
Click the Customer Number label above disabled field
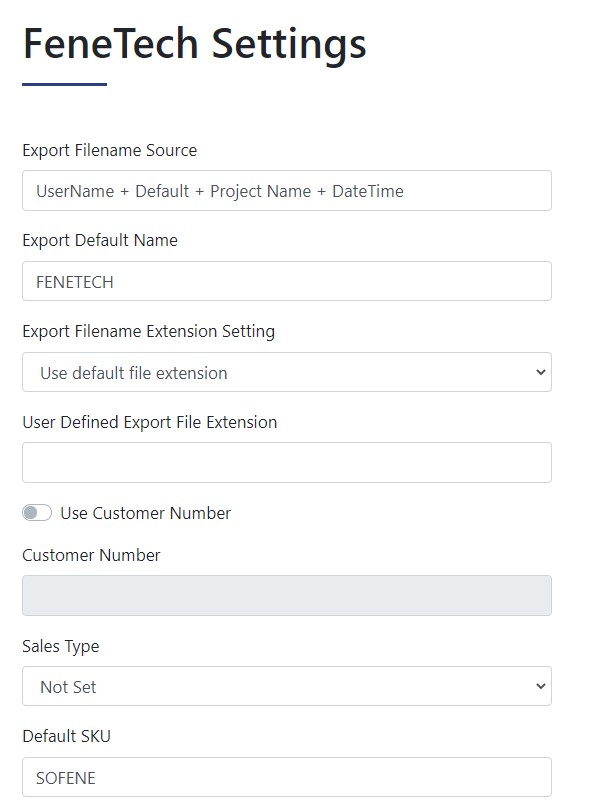91,555
